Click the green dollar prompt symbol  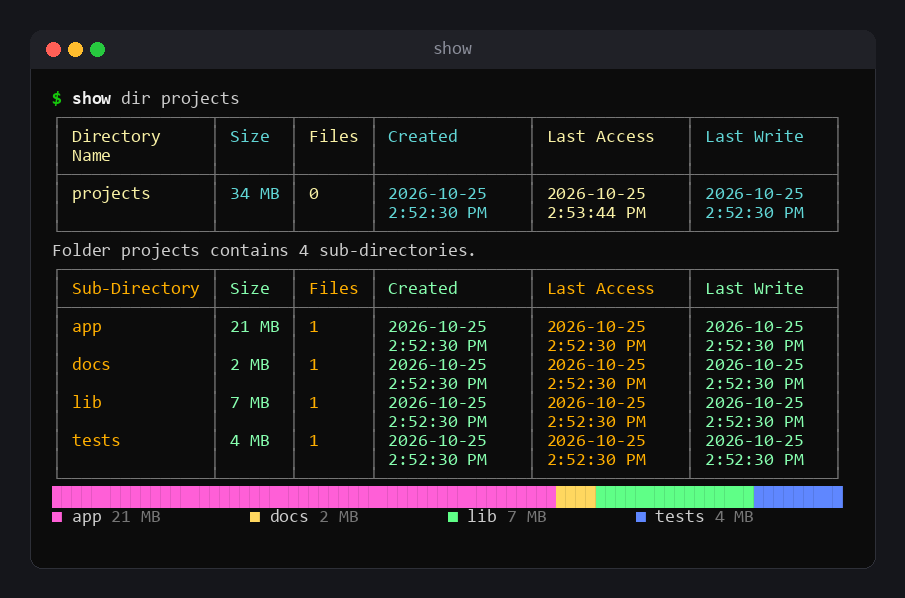pyautogui.click(x=57, y=99)
